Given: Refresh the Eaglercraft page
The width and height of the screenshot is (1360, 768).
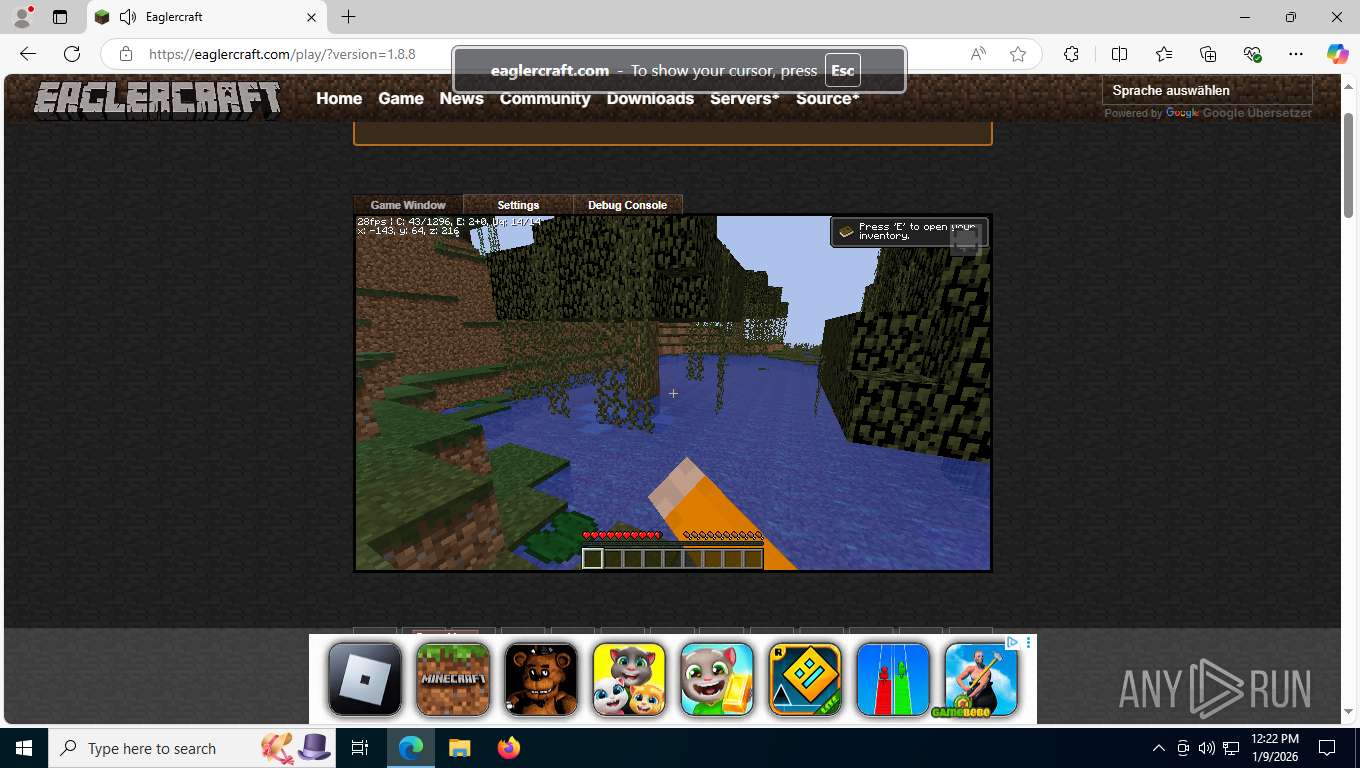Looking at the screenshot, I should pyautogui.click(x=72, y=54).
